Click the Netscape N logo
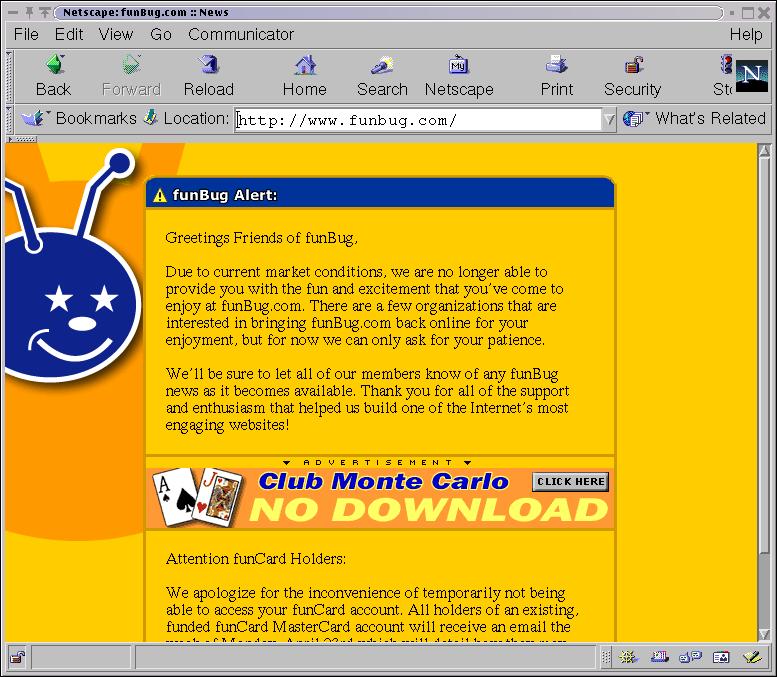The height and width of the screenshot is (677, 777). coord(751,76)
